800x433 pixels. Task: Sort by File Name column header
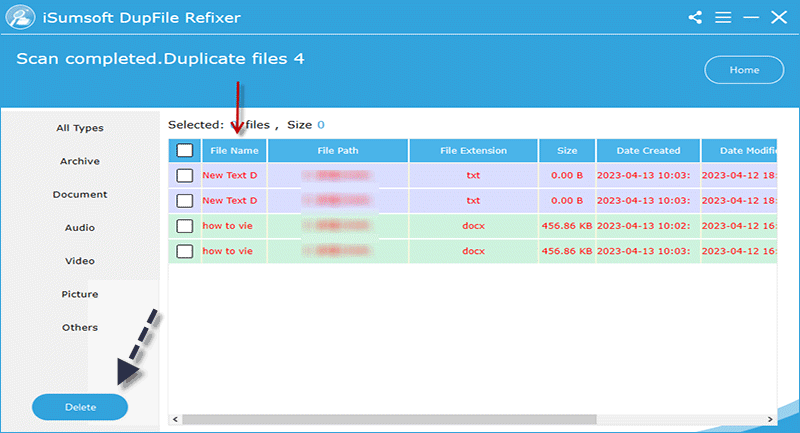point(234,150)
